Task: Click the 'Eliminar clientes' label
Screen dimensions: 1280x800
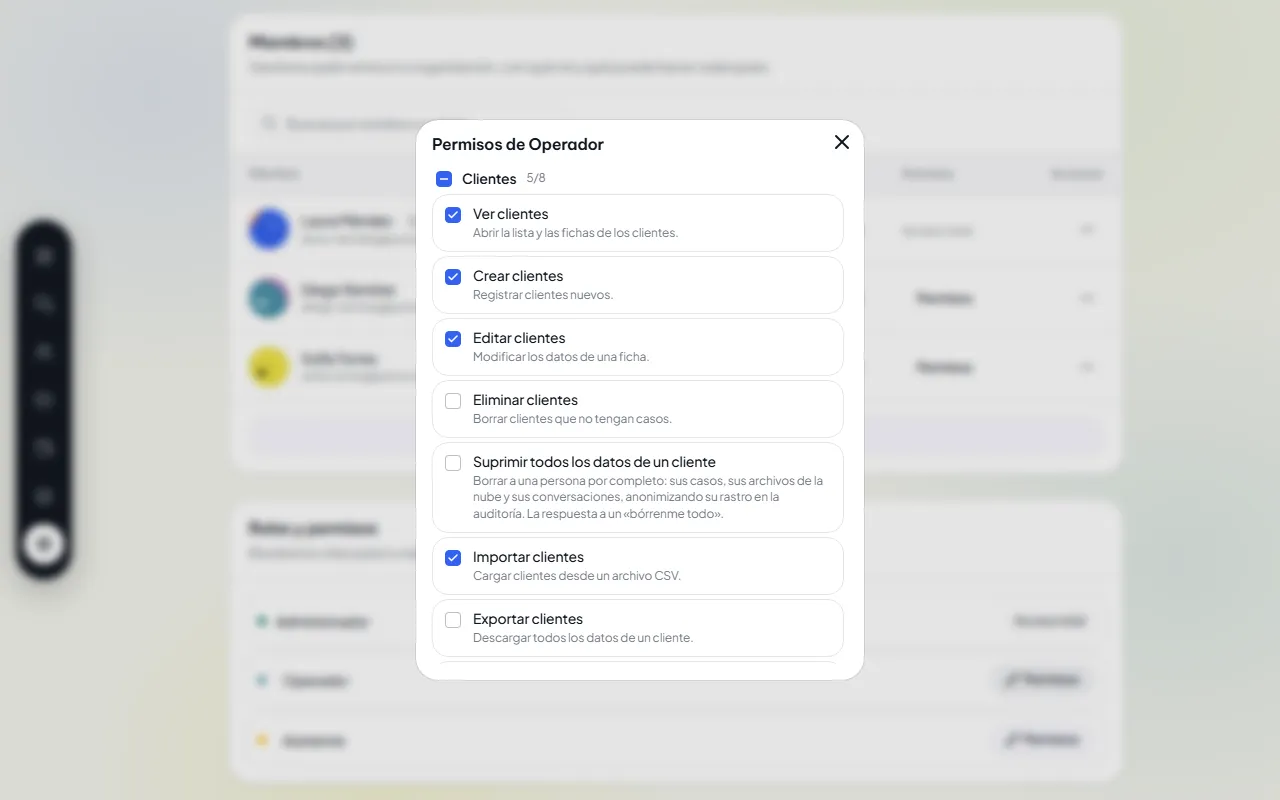Action: 525,400
